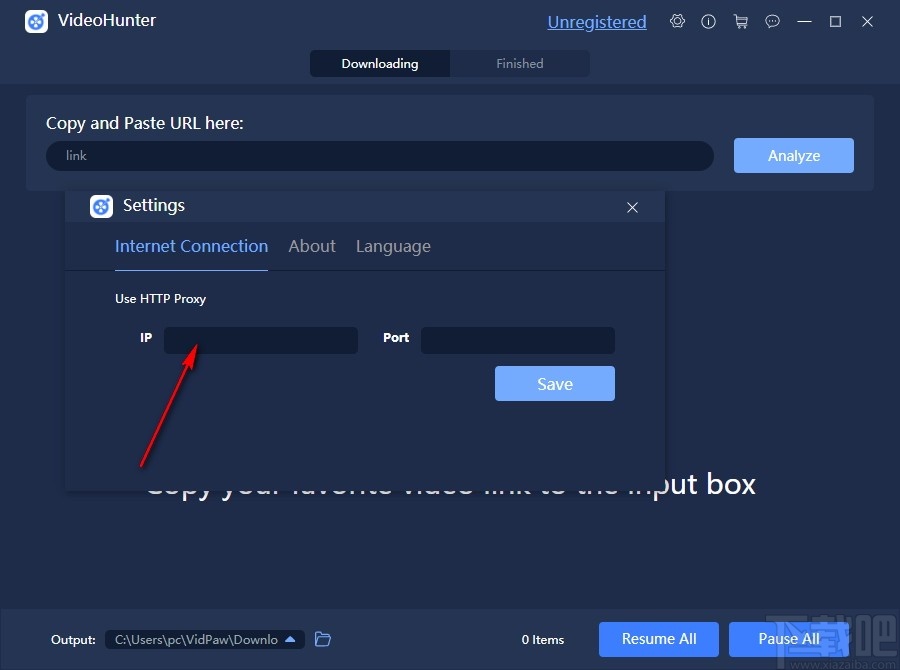The width and height of the screenshot is (900, 670).
Task: Click the feedback chat bubble icon
Action: (773, 22)
